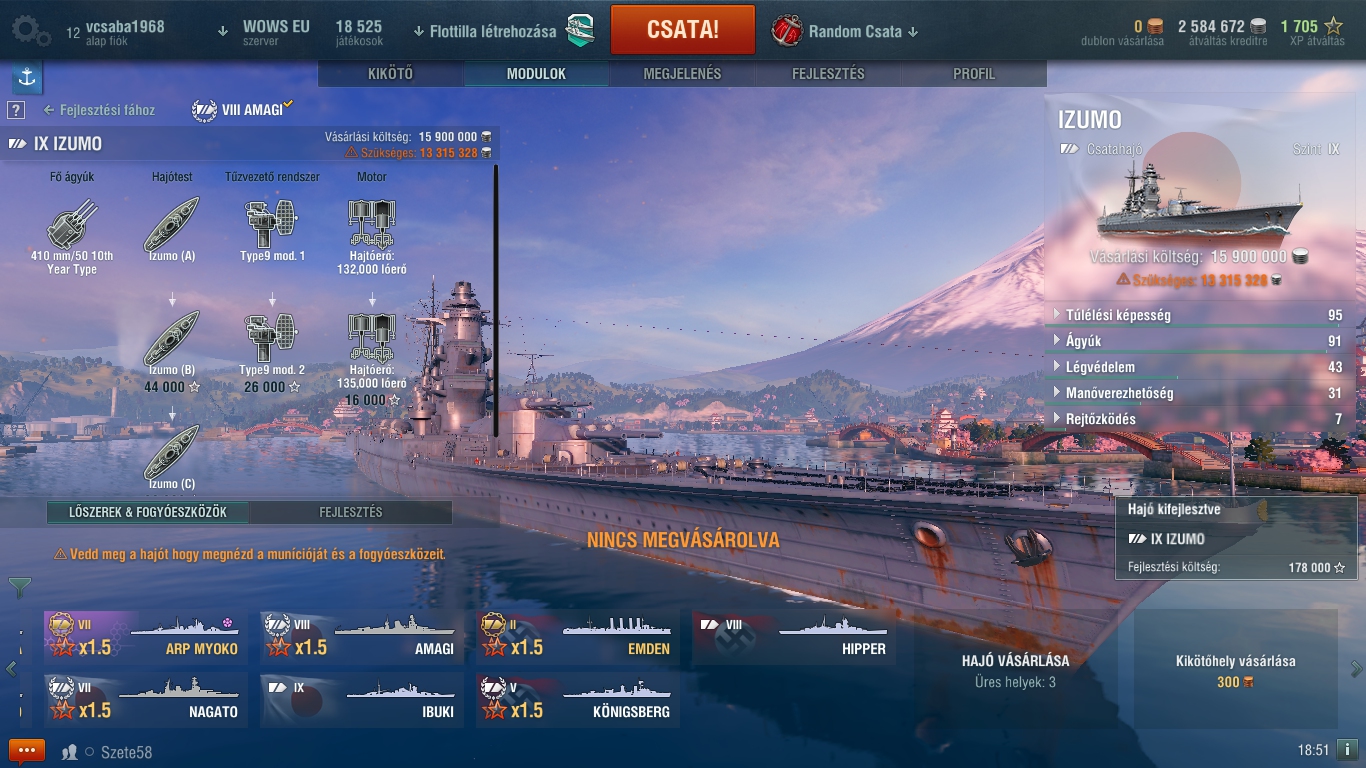
Task: Switch to the FEJLESZTÉS bottom panel tab
Action: click(x=351, y=512)
